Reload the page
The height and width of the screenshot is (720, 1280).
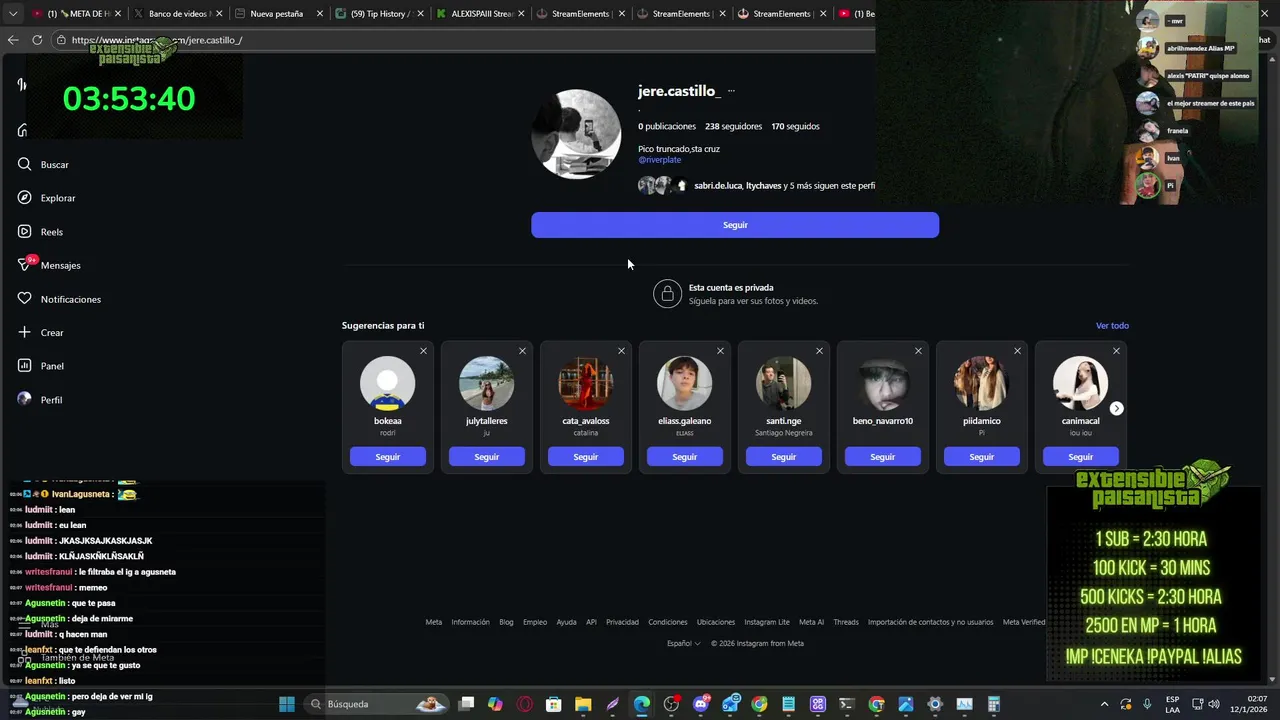pyautogui.click(x=37, y=40)
